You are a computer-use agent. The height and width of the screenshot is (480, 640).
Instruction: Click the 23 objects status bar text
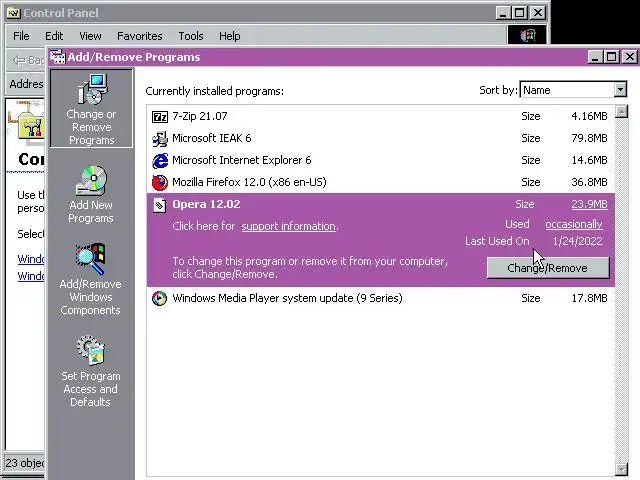click(x=24, y=463)
